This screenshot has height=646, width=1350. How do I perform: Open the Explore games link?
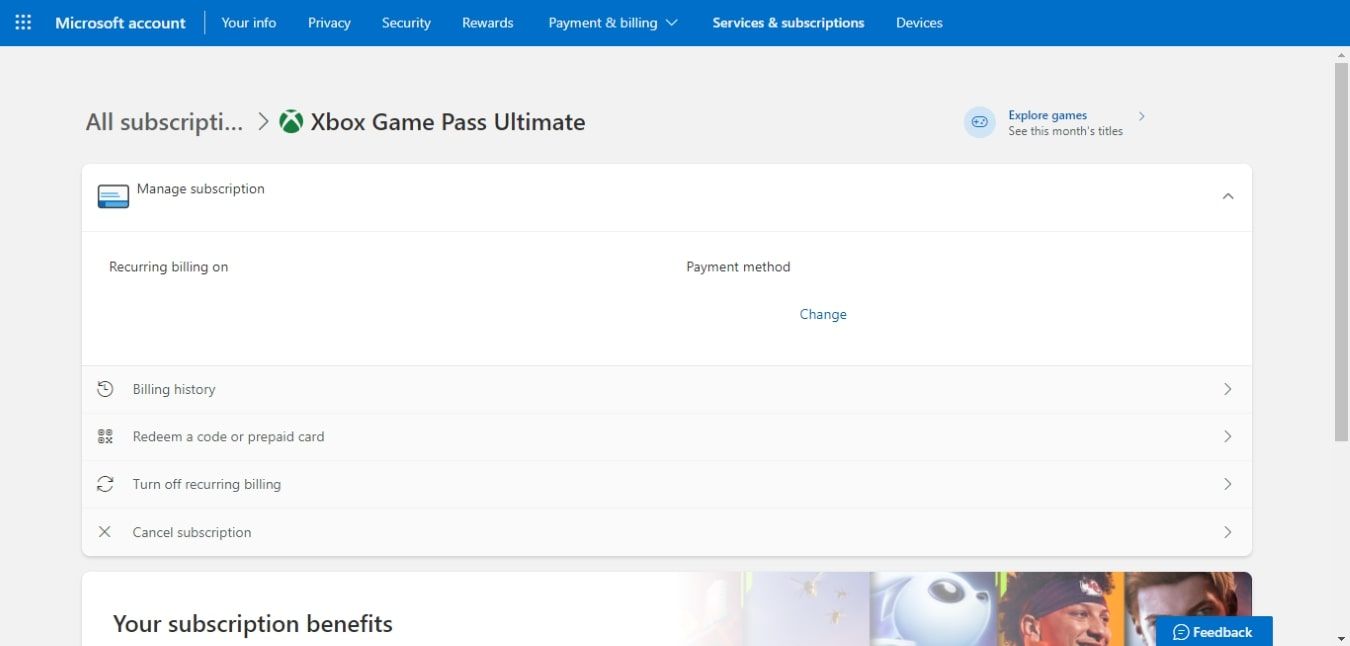[x=1047, y=115]
